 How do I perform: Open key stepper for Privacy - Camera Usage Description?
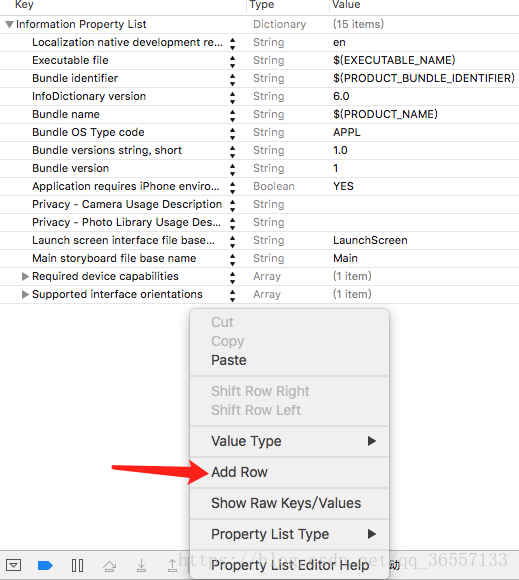tap(232, 205)
